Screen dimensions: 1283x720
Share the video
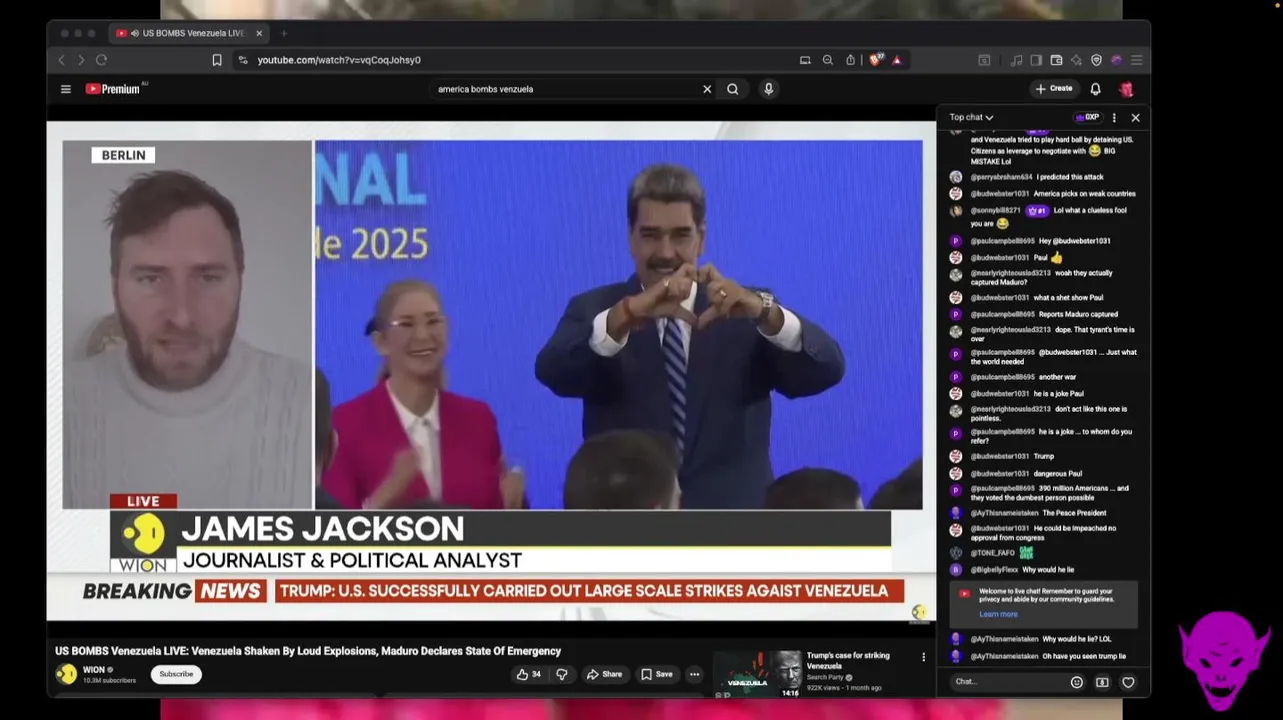pos(604,674)
